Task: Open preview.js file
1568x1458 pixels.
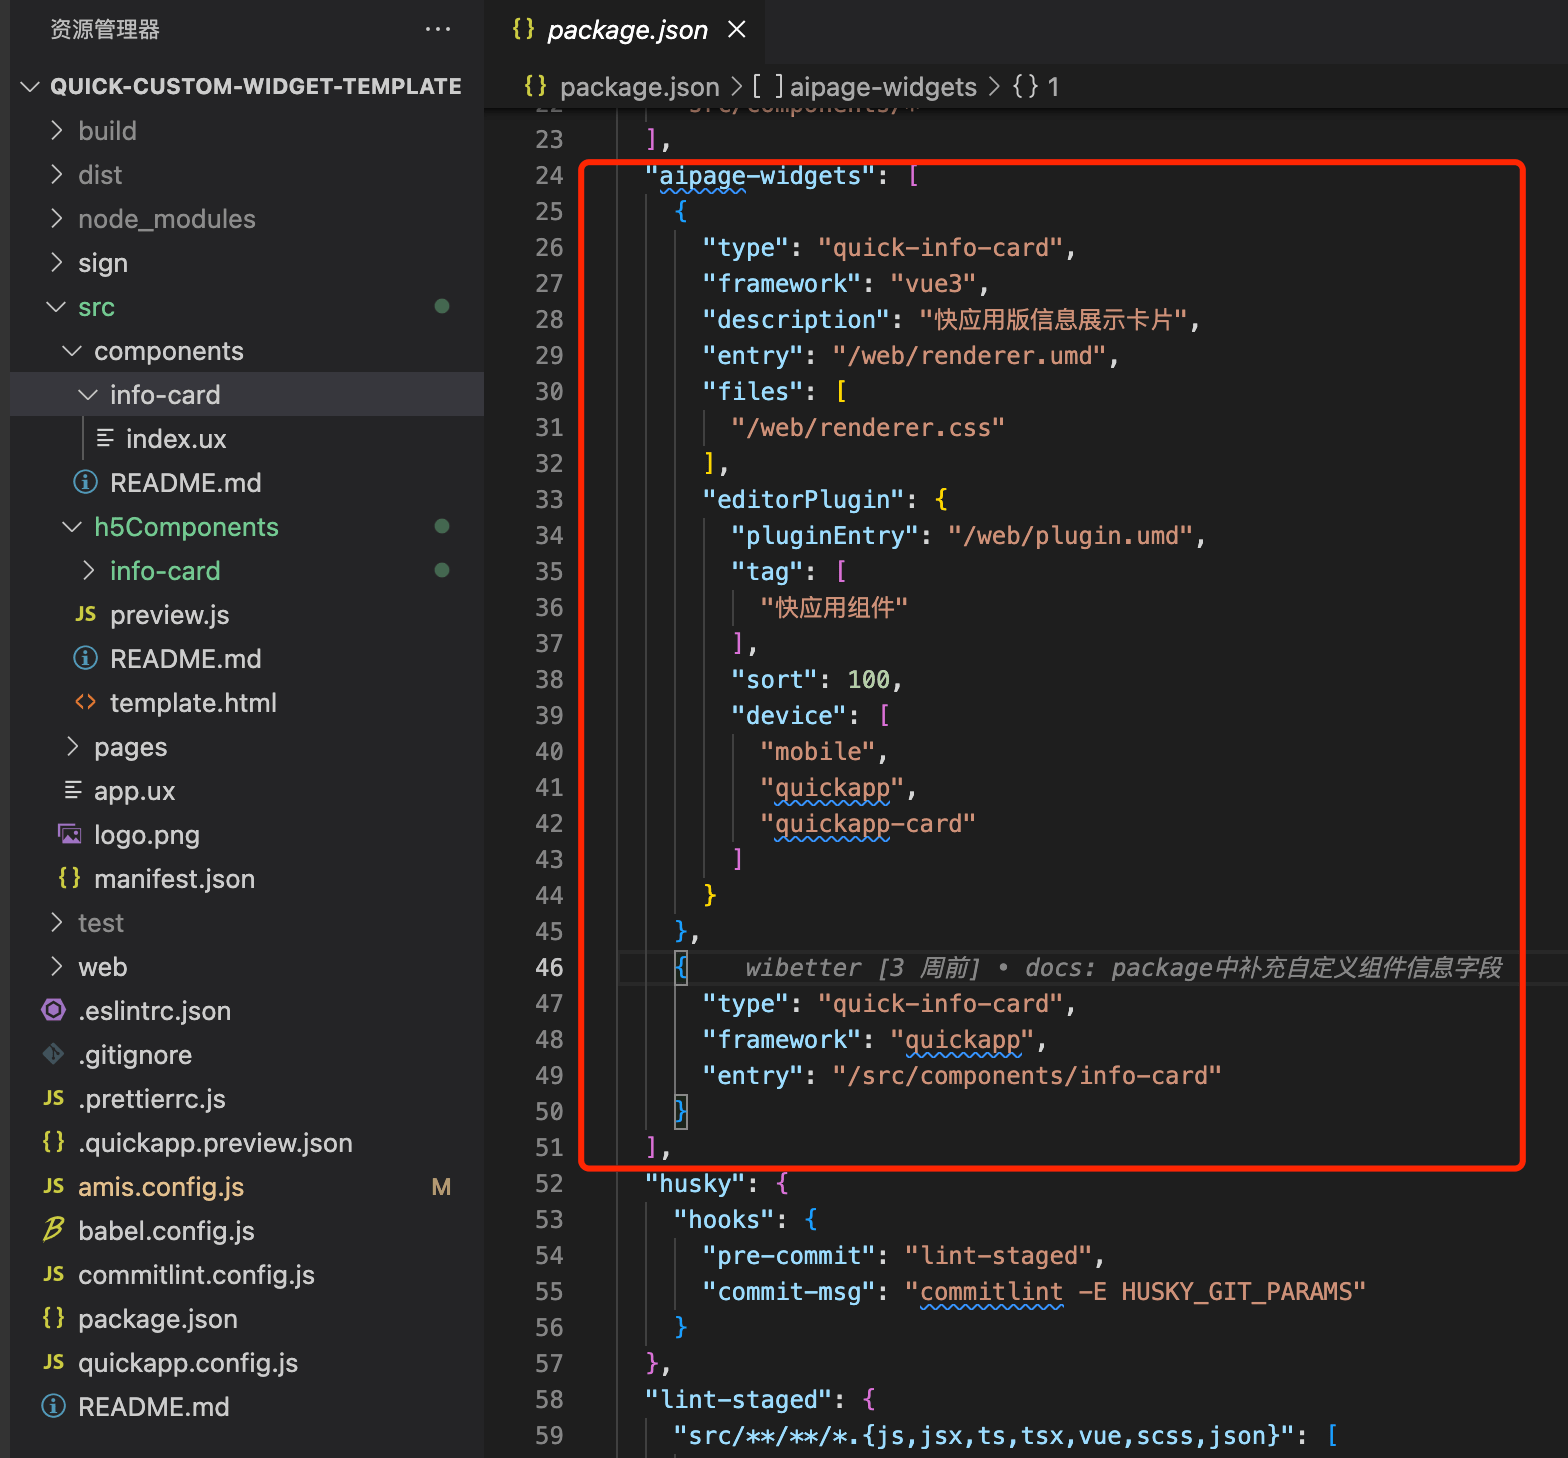Action: click(x=169, y=615)
